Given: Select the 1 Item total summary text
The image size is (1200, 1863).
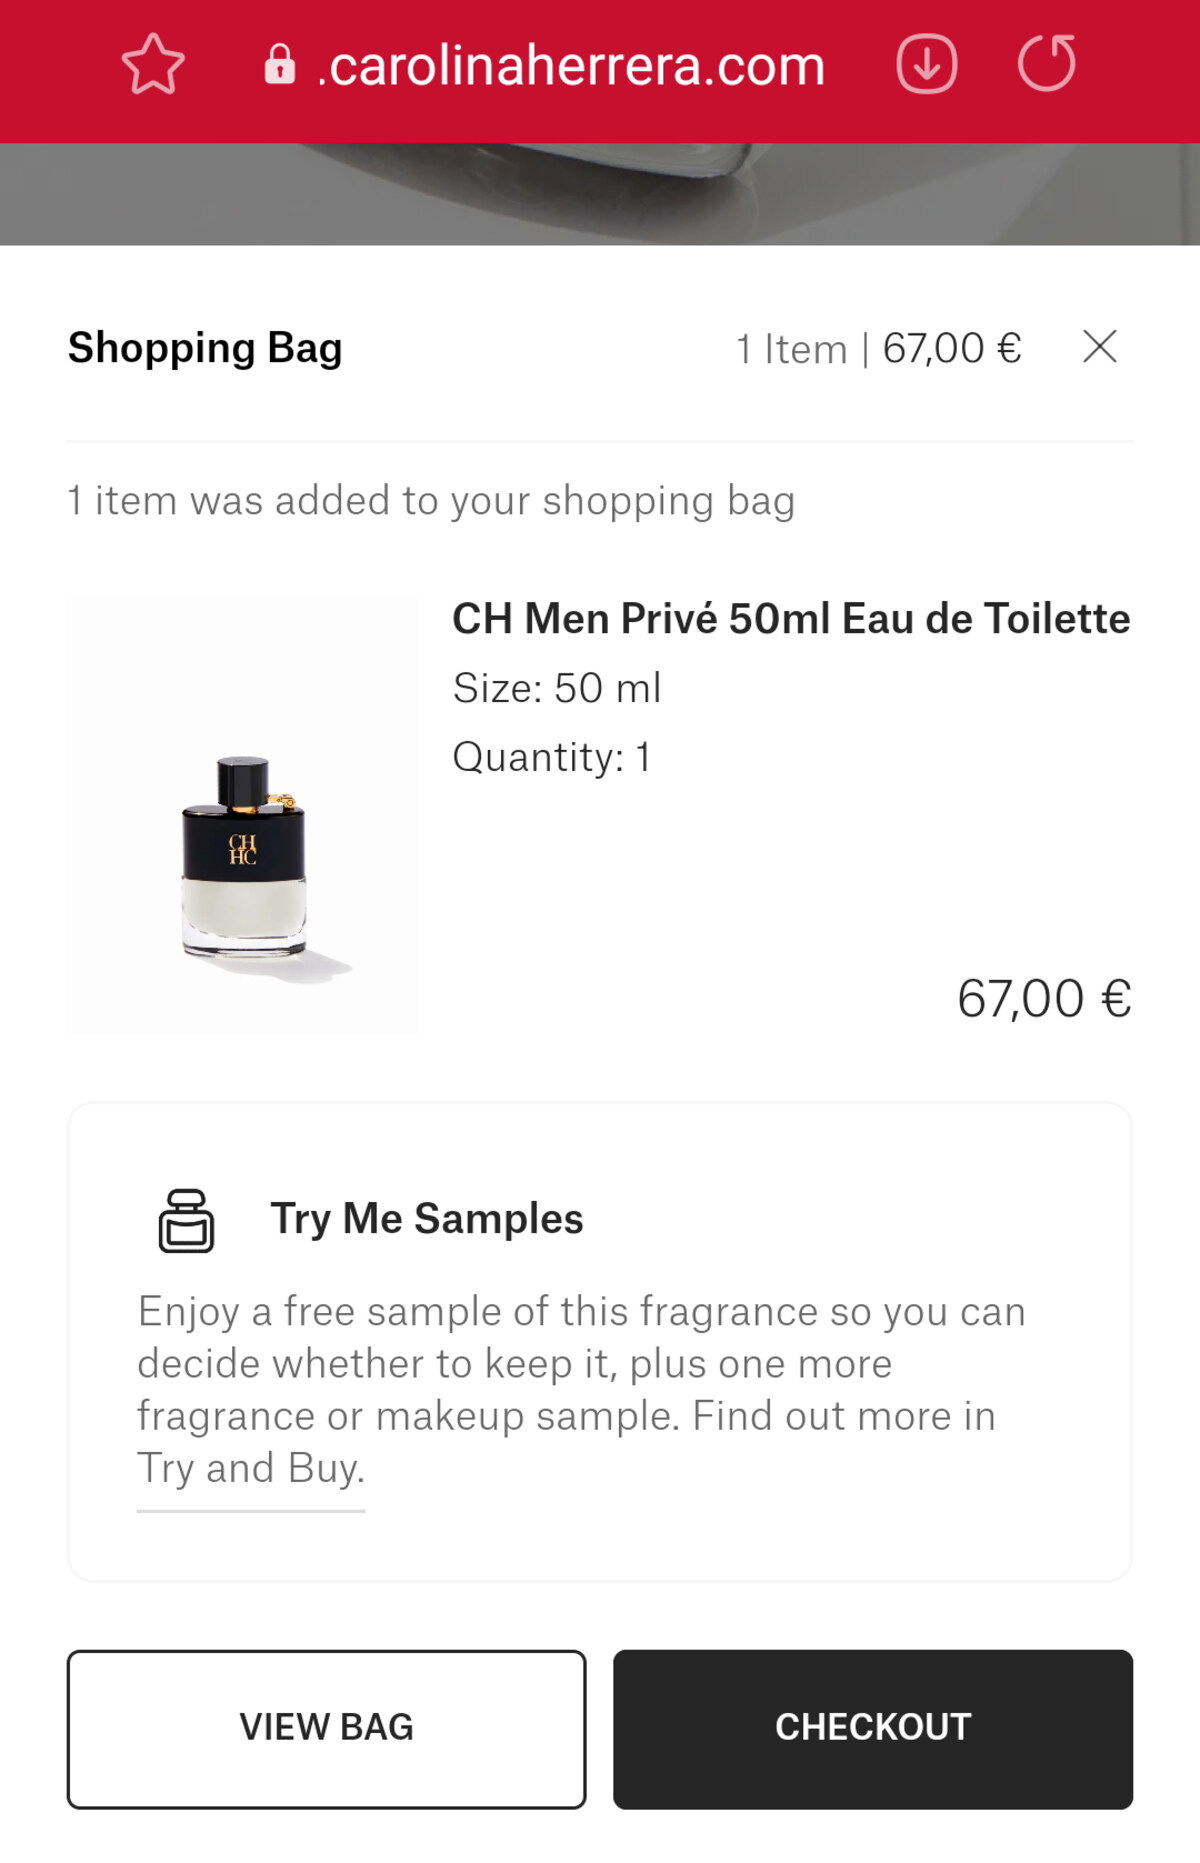Looking at the screenshot, I should [x=878, y=349].
